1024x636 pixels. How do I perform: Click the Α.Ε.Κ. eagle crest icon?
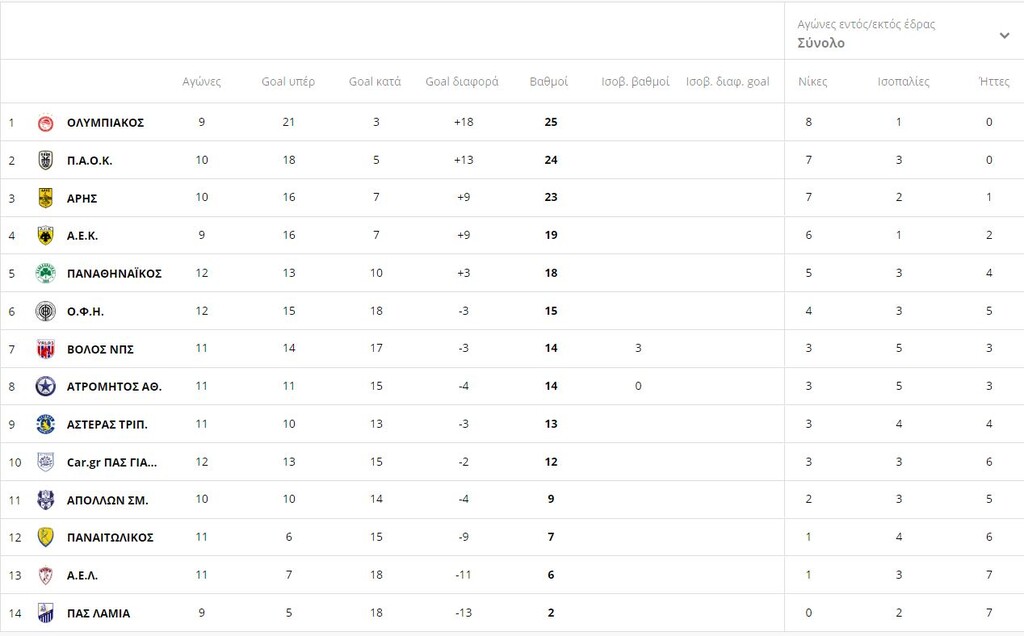45,236
